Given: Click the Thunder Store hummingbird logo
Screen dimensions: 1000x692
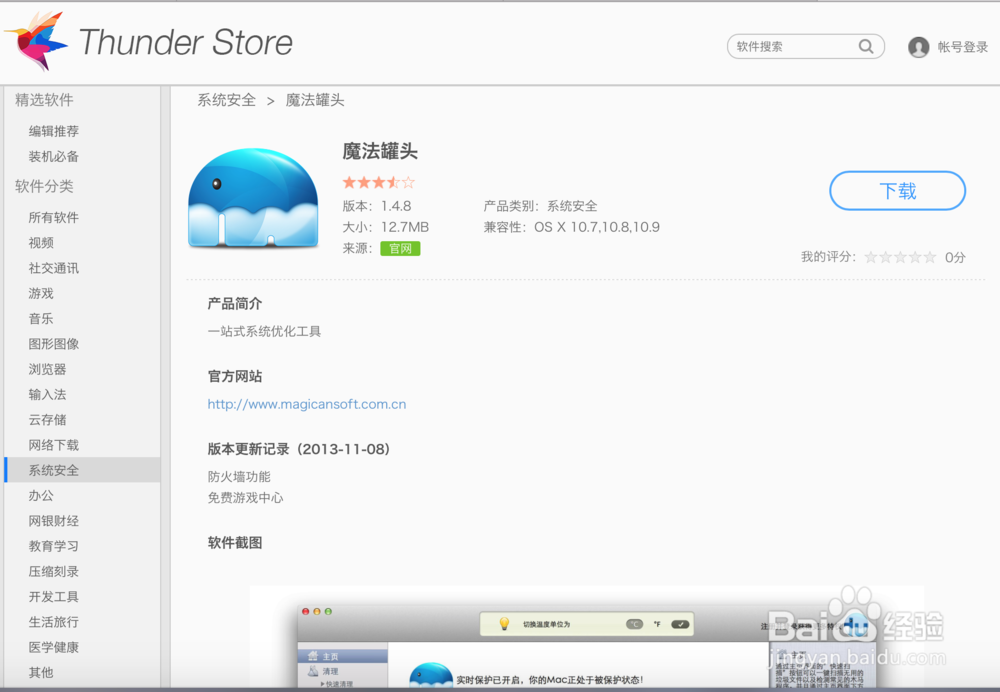Looking at the screenshot, I should (x=36, y=41).
